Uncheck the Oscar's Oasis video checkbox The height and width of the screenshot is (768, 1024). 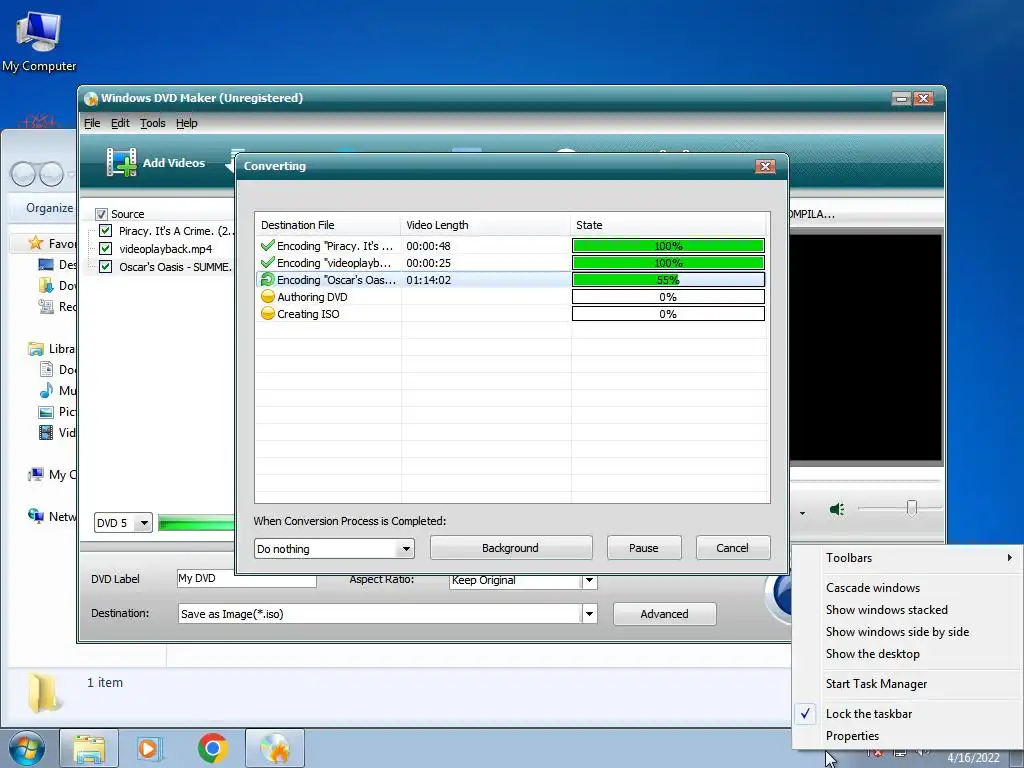[x=105, y=266]
